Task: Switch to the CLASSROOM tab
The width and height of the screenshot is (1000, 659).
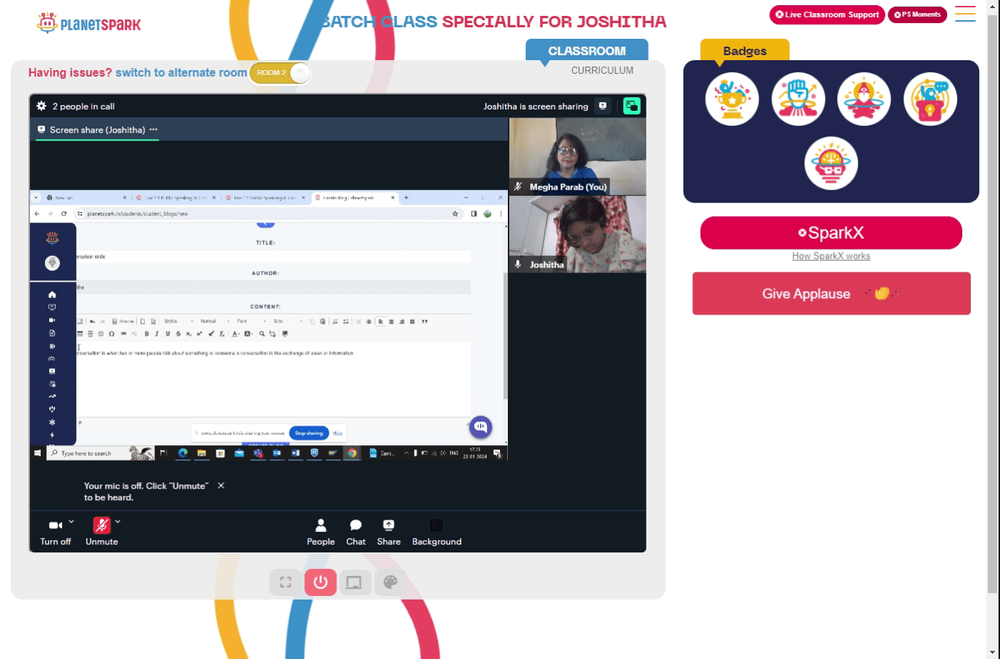Action: click(x=587, y=50)
